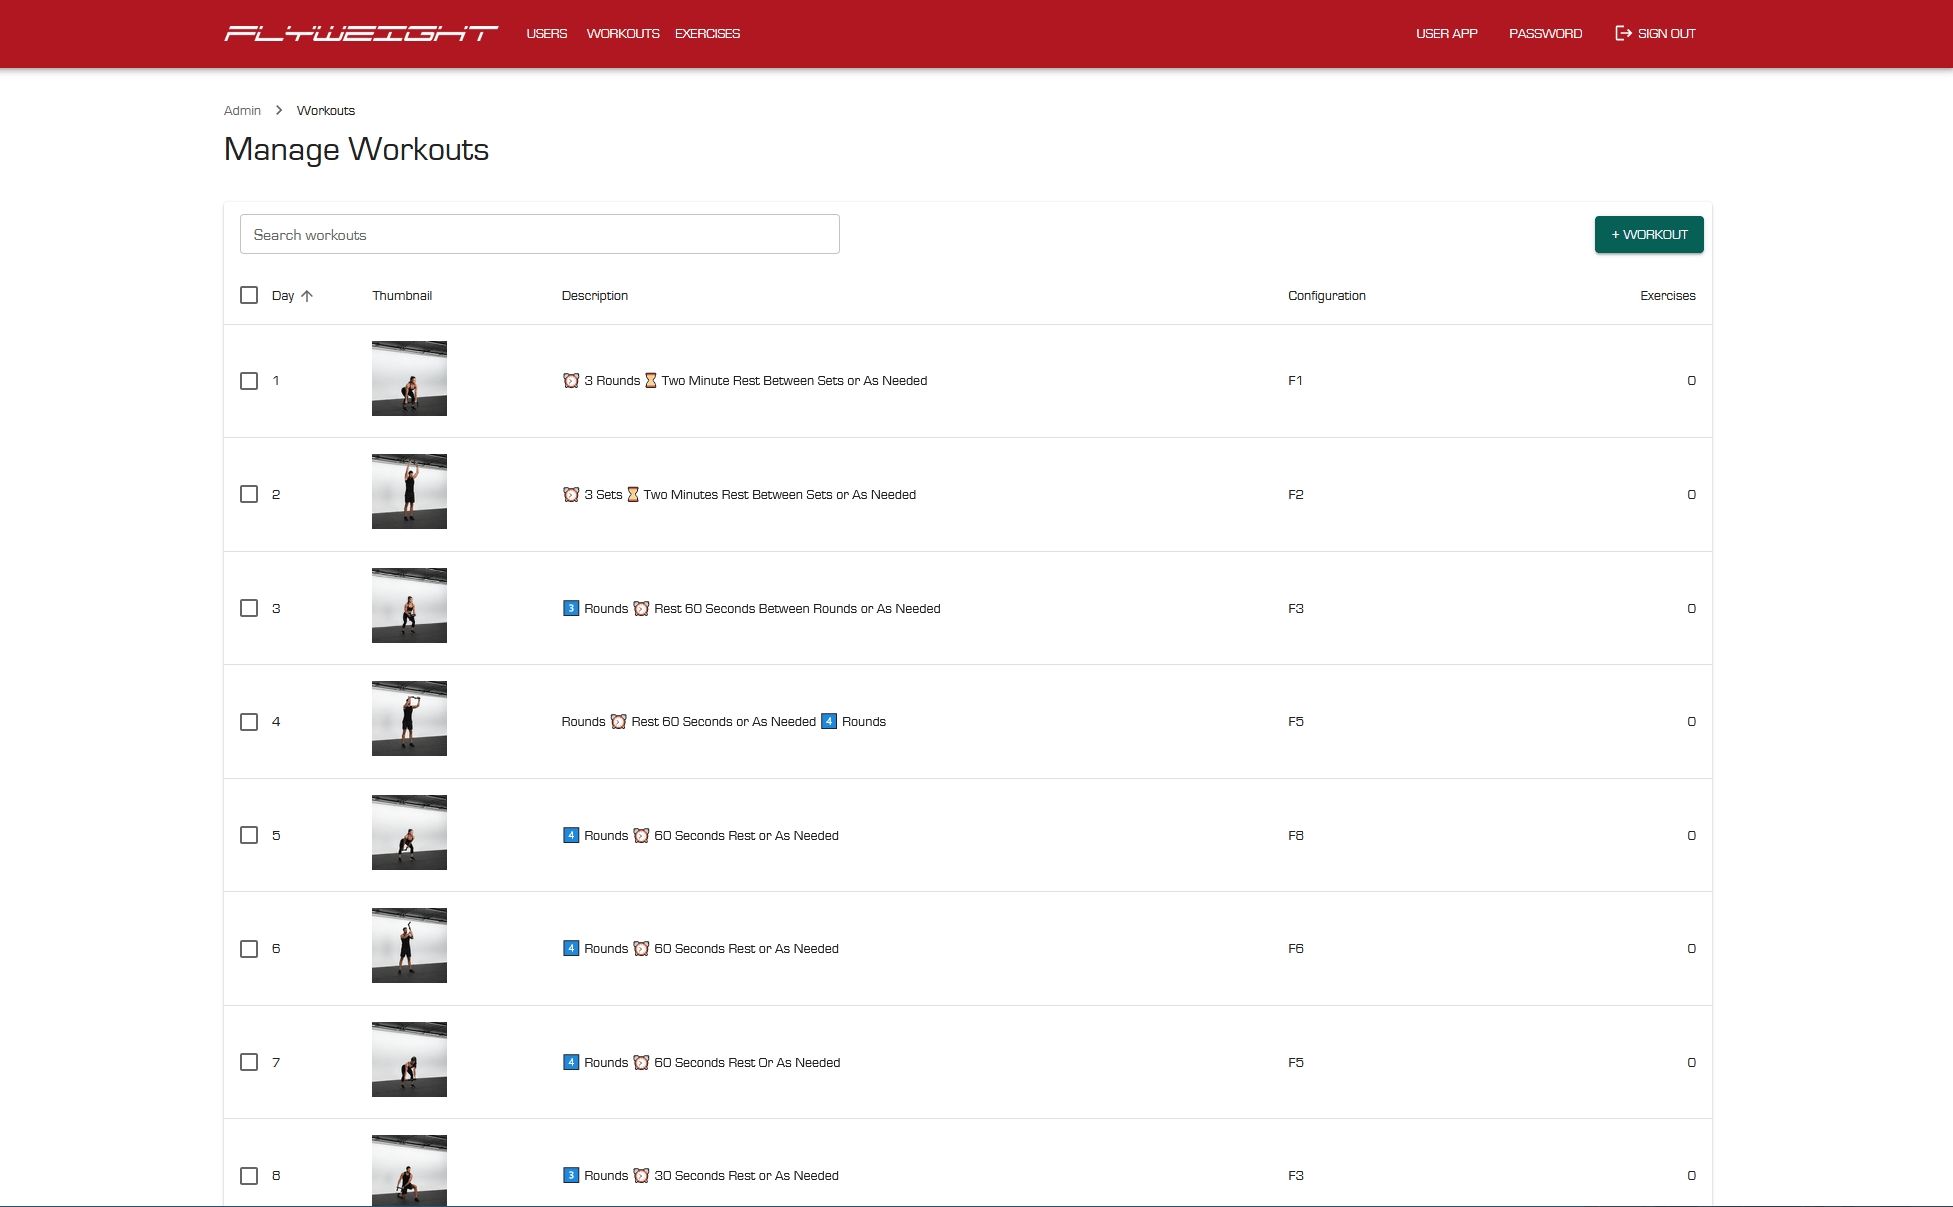Click the Manage Workouts heading
1953x1207 pixels.
click(x=356, y=150)
